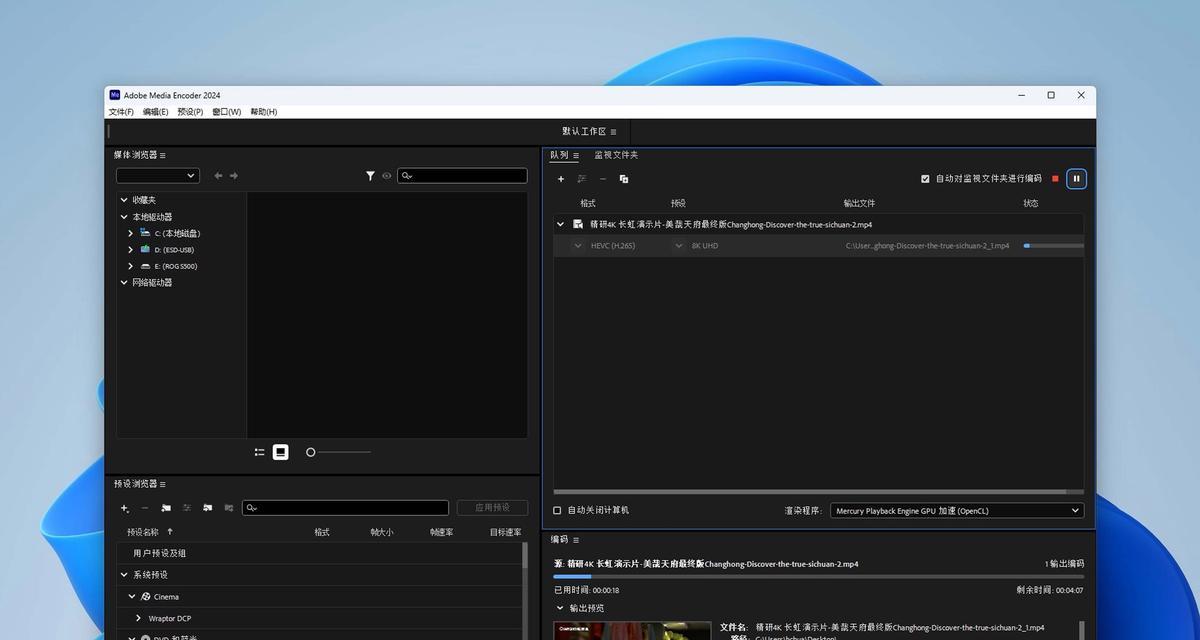
Task: Expand the C: (本地磁盘) drive
Action: coord(131,233)
